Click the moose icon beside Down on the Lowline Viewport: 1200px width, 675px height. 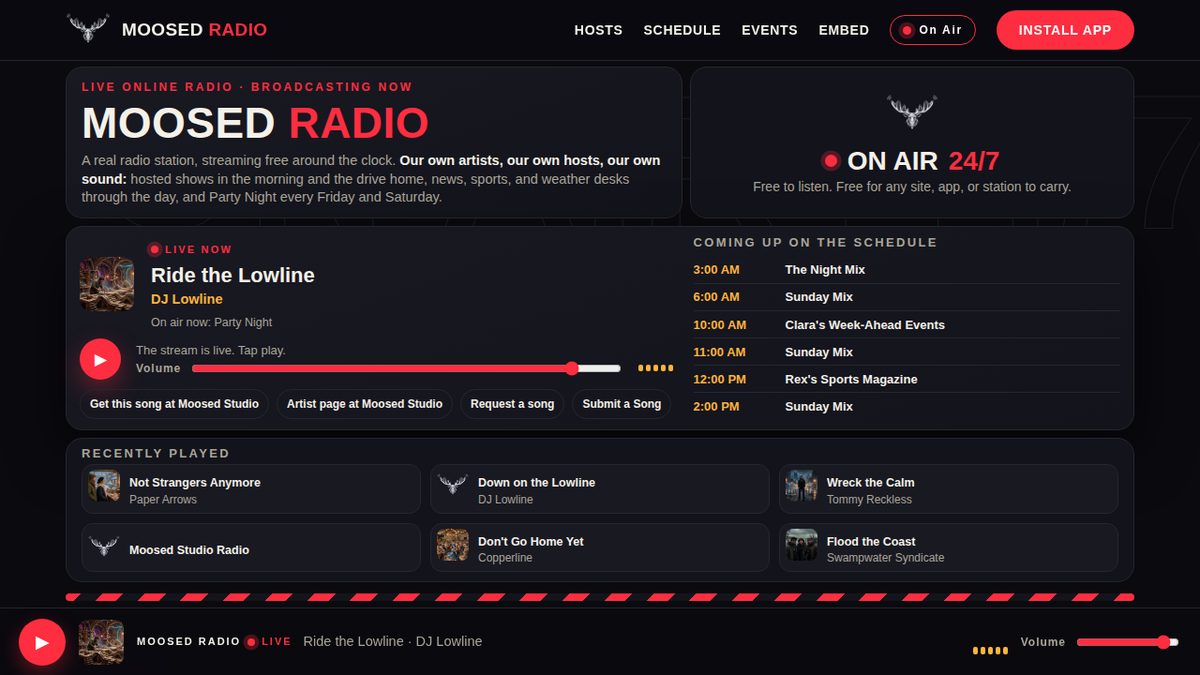click(x=453, y=487)
